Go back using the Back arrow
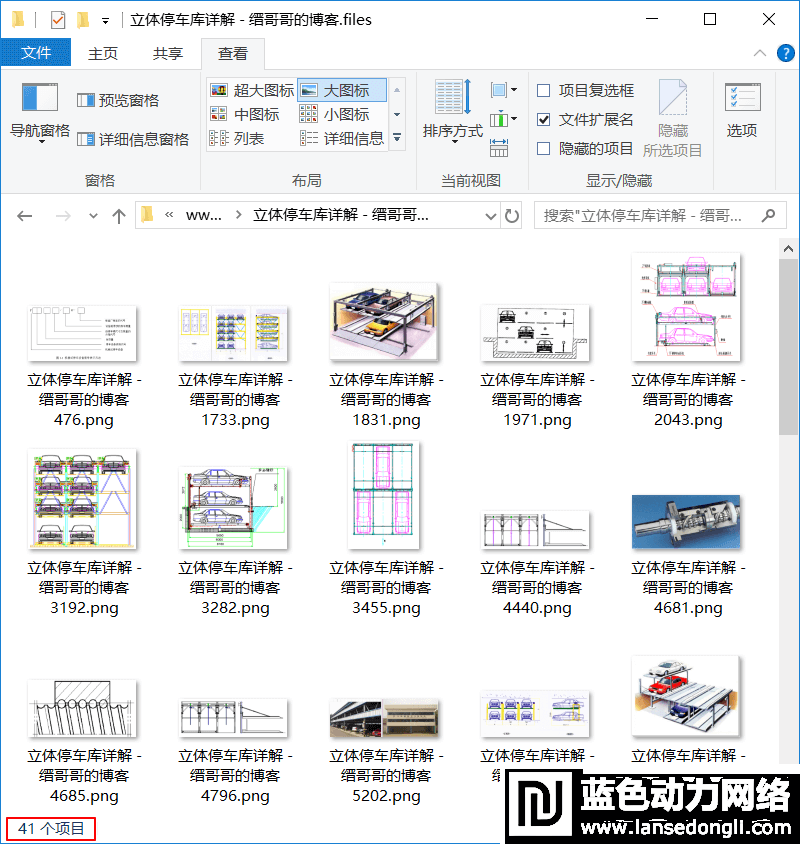Screen dimensions: 800x844 [x=25, y=216]
